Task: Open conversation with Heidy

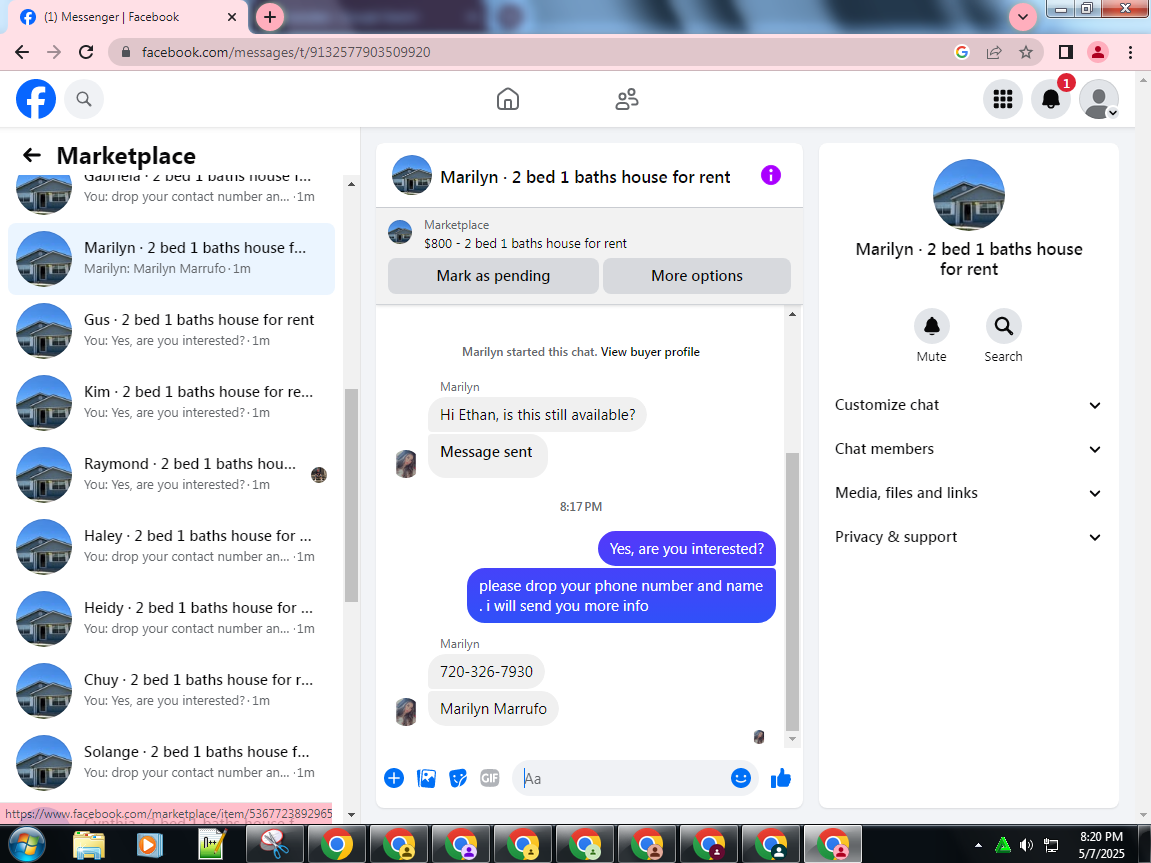Action: 172,618
